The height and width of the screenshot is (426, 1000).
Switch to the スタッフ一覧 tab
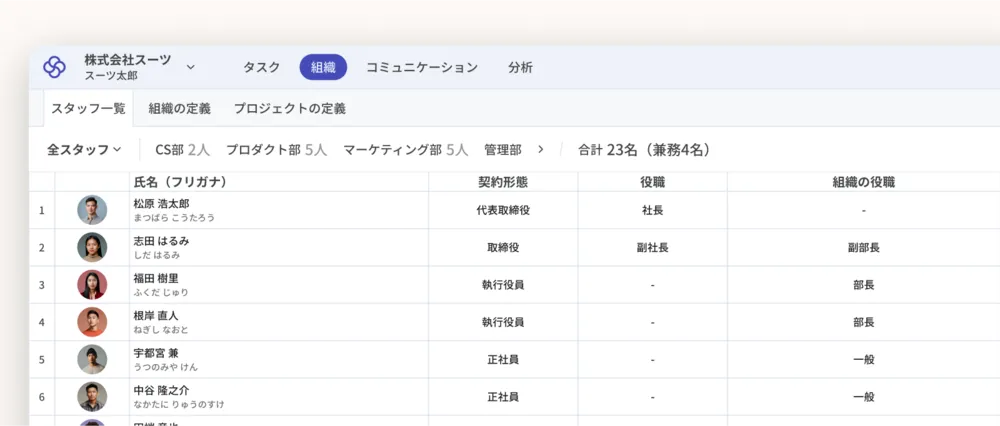pos(89,108)
